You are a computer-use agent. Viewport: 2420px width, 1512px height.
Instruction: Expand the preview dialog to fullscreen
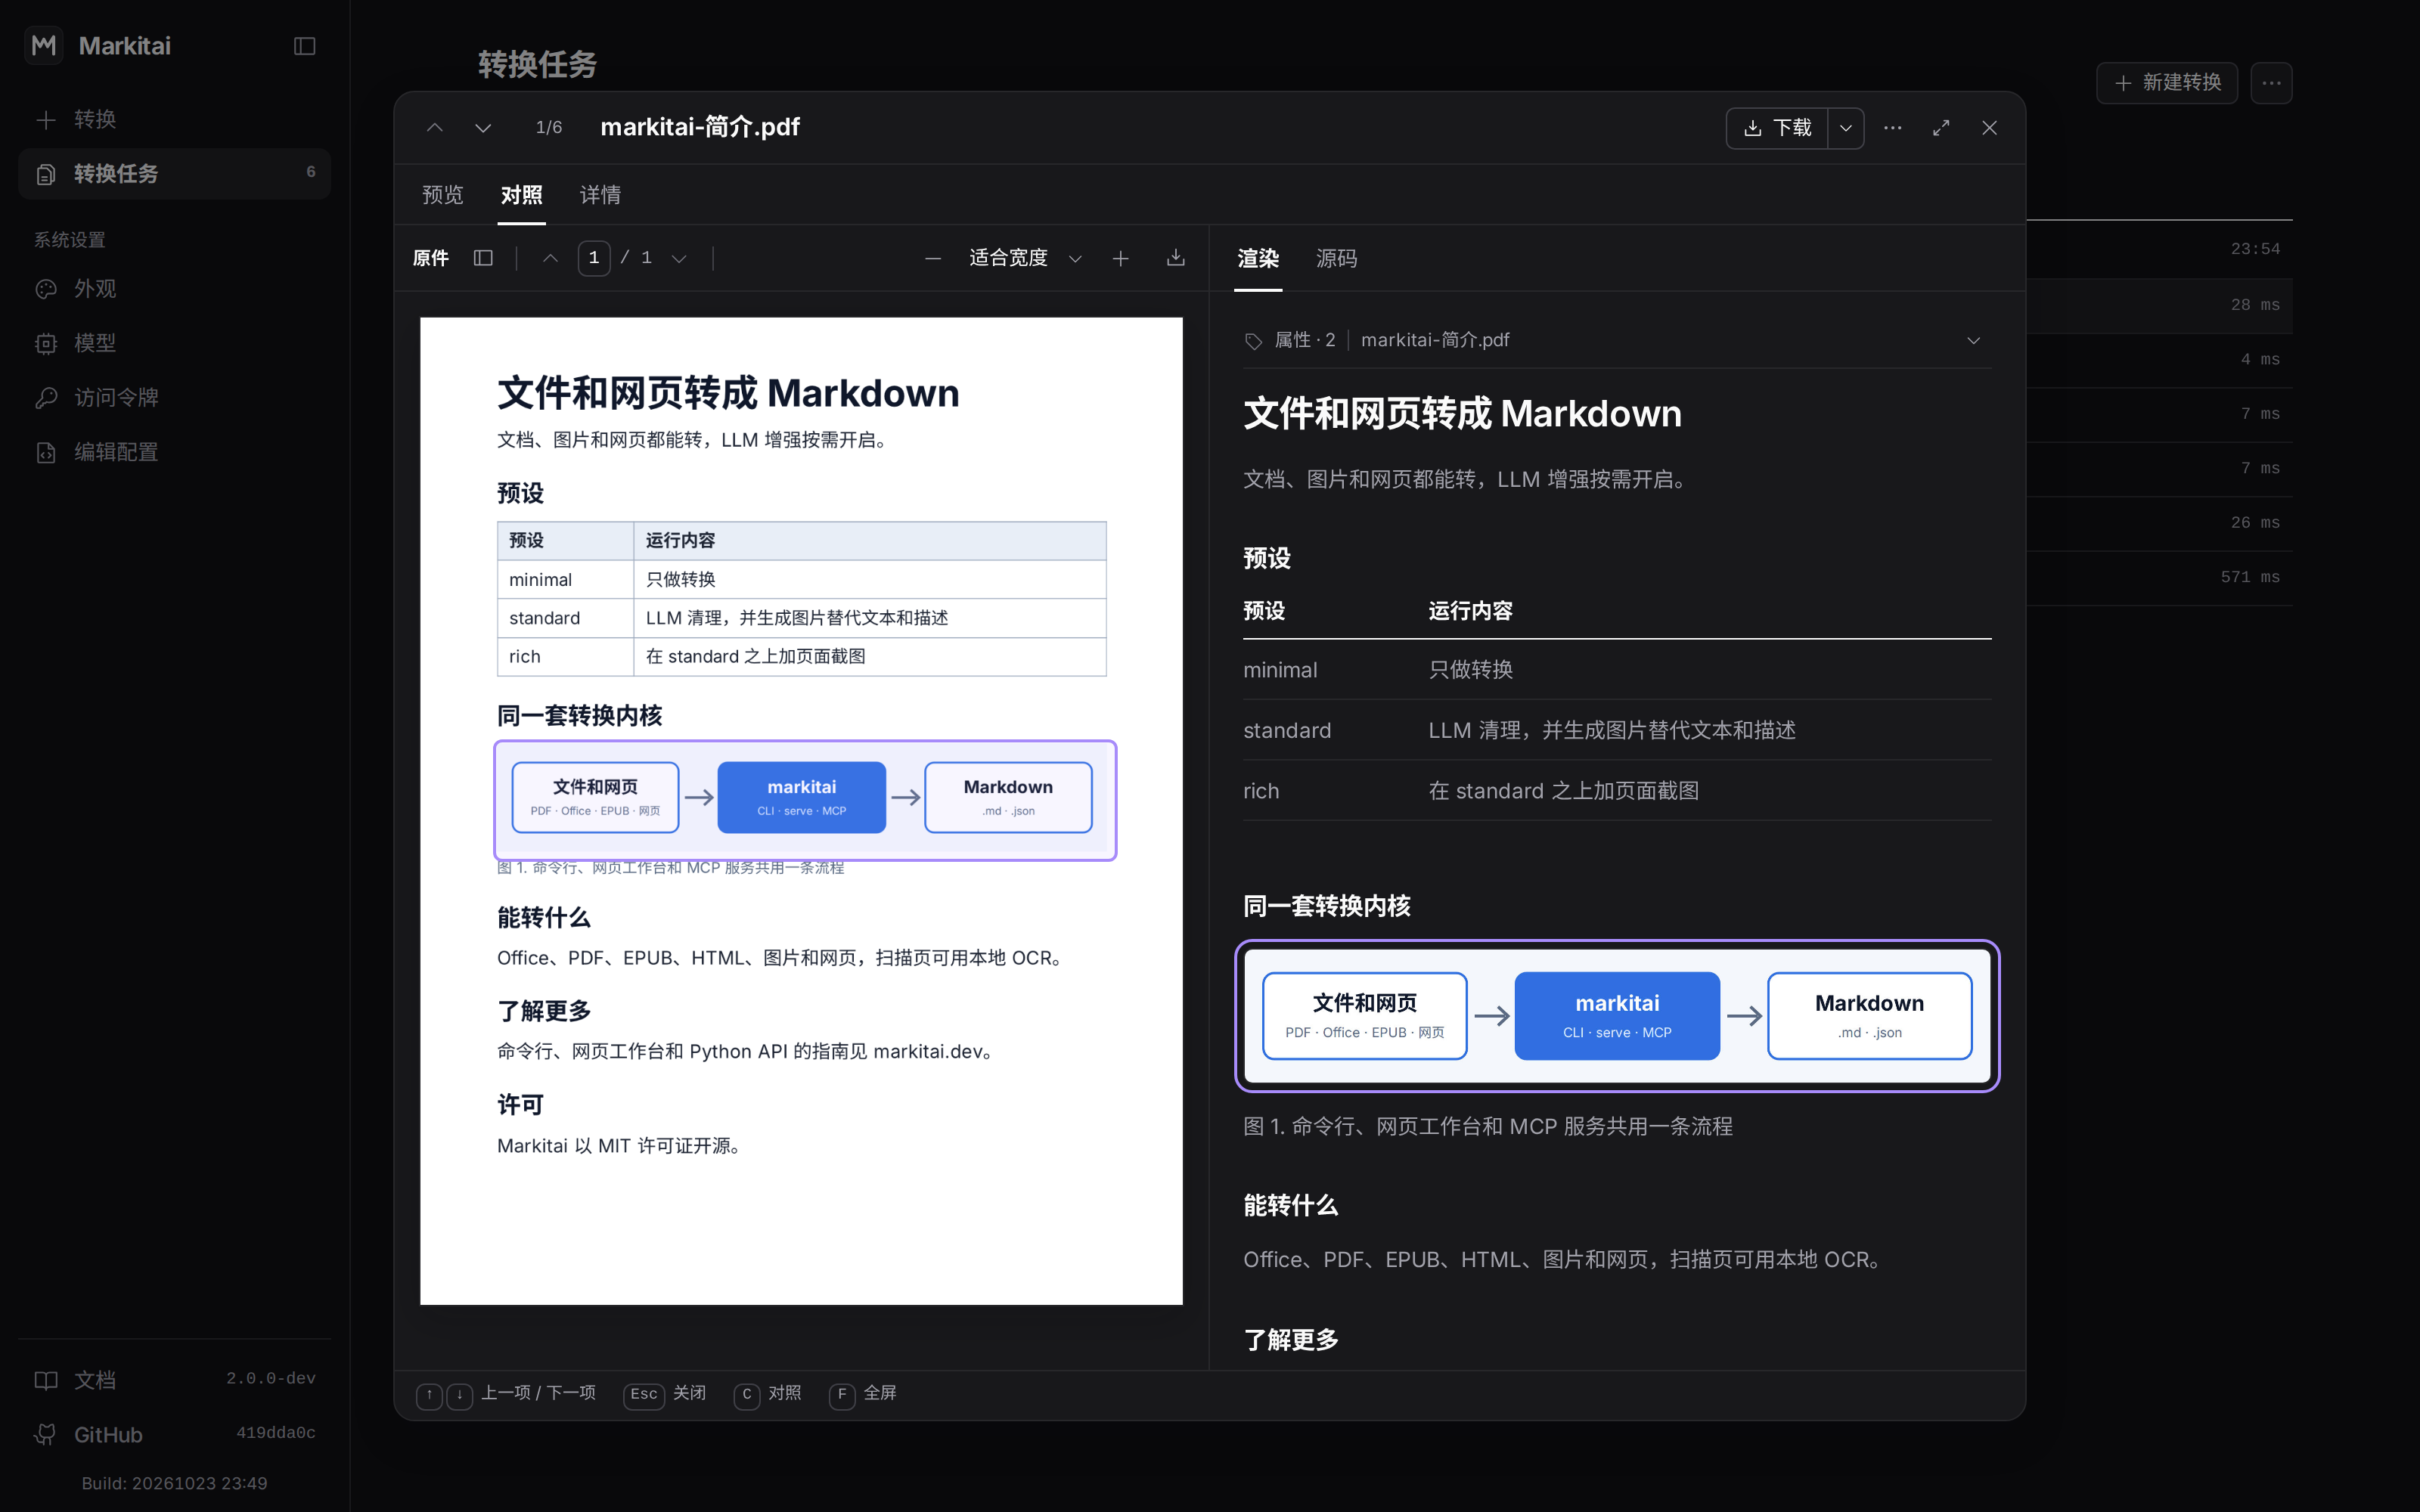point(1941,128)
